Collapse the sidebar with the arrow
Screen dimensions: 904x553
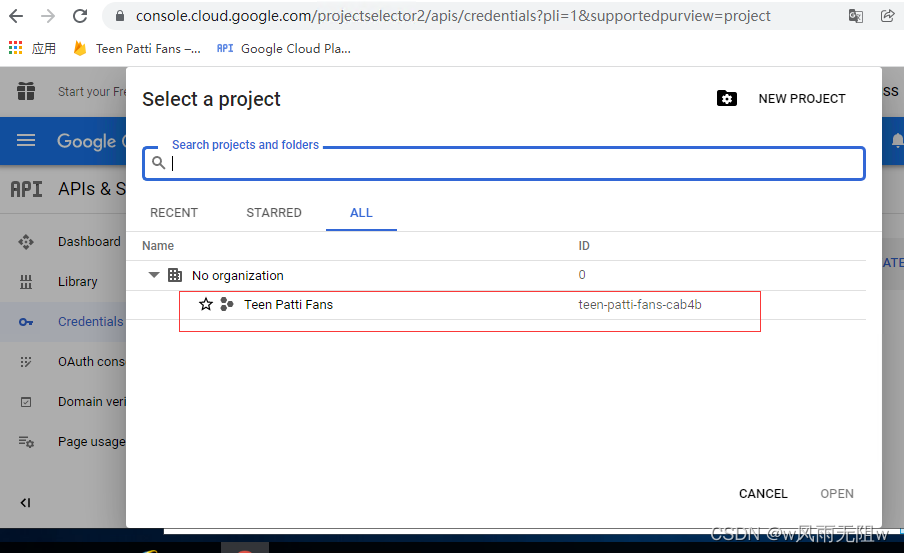click(x=25, y=503)
